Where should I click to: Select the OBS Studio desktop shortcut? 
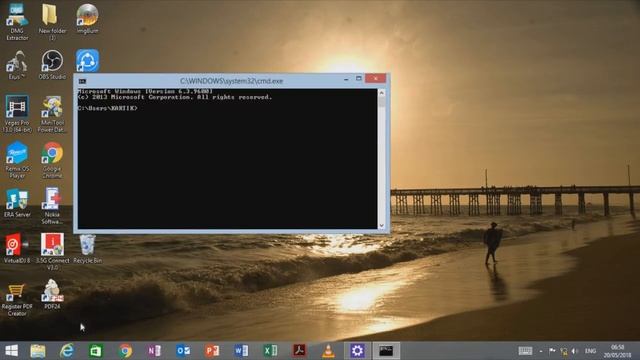(x=52, y=64)
